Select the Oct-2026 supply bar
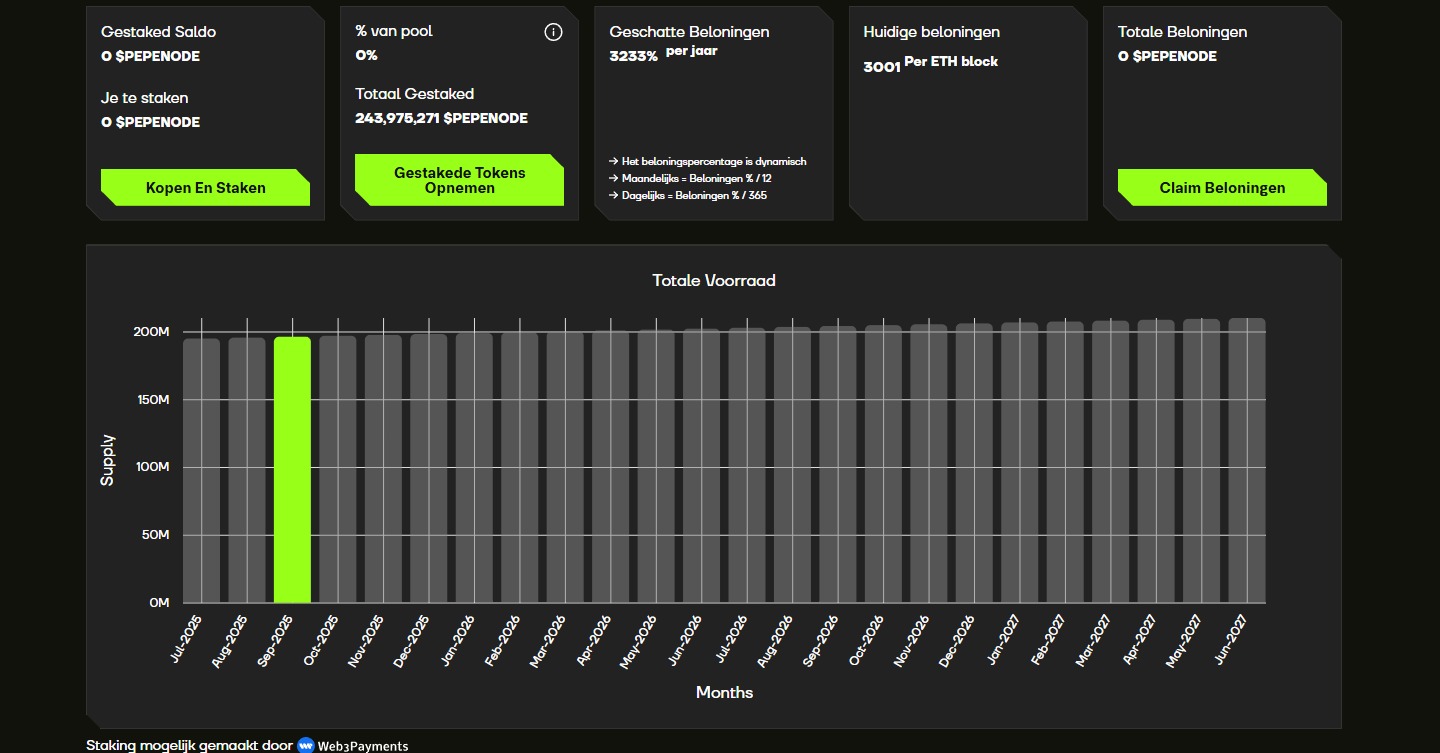This screenshot has height=753, width=1440. click(884, 464)
